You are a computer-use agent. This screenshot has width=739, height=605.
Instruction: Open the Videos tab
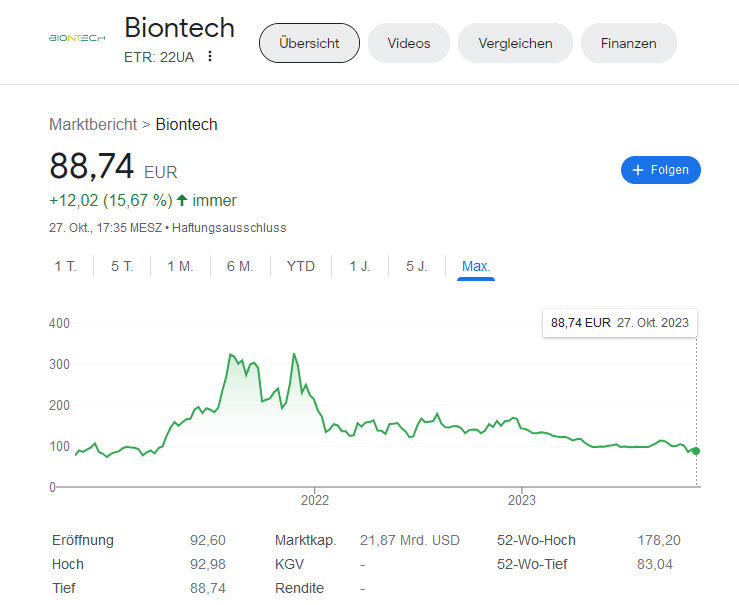pyautogui.click(x=409, y=43)
